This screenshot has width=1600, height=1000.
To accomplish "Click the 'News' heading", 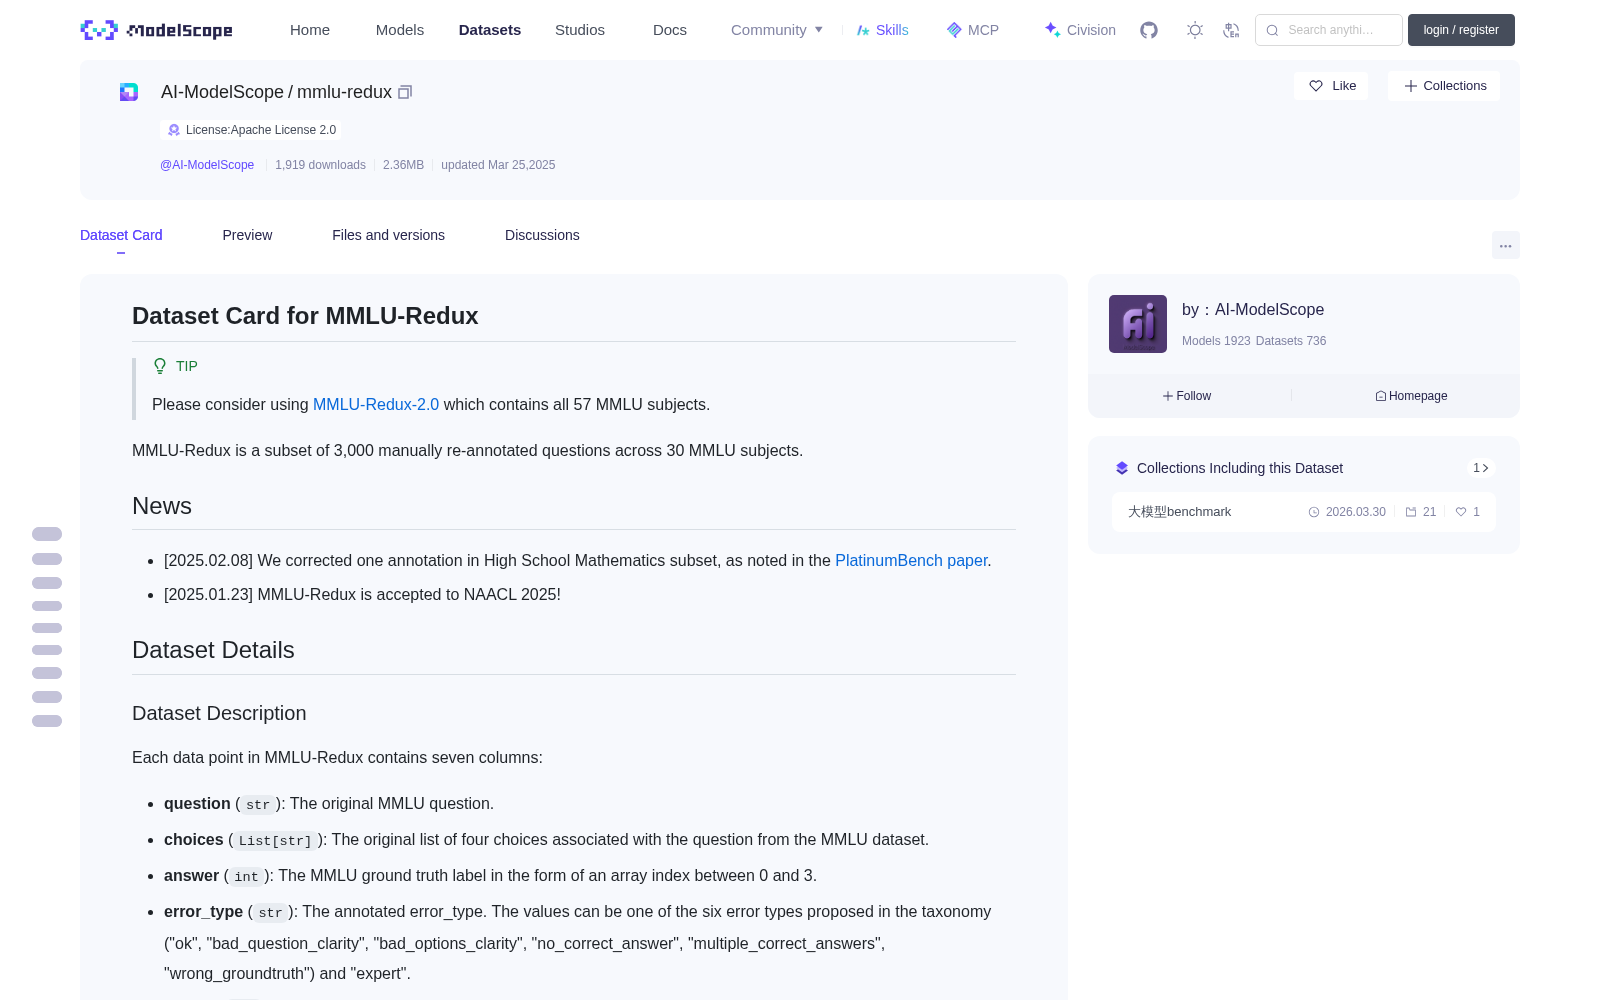I will click(162, 506).
